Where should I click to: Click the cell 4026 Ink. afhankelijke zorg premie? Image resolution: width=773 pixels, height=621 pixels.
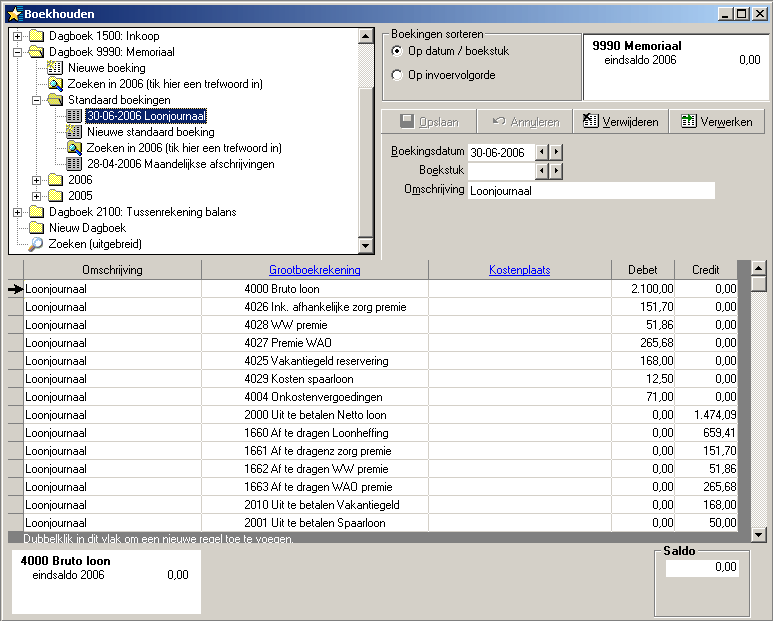coord(315,307)
